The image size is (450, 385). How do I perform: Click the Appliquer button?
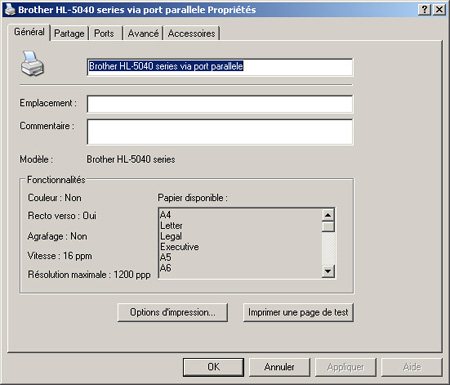[345, 367]
